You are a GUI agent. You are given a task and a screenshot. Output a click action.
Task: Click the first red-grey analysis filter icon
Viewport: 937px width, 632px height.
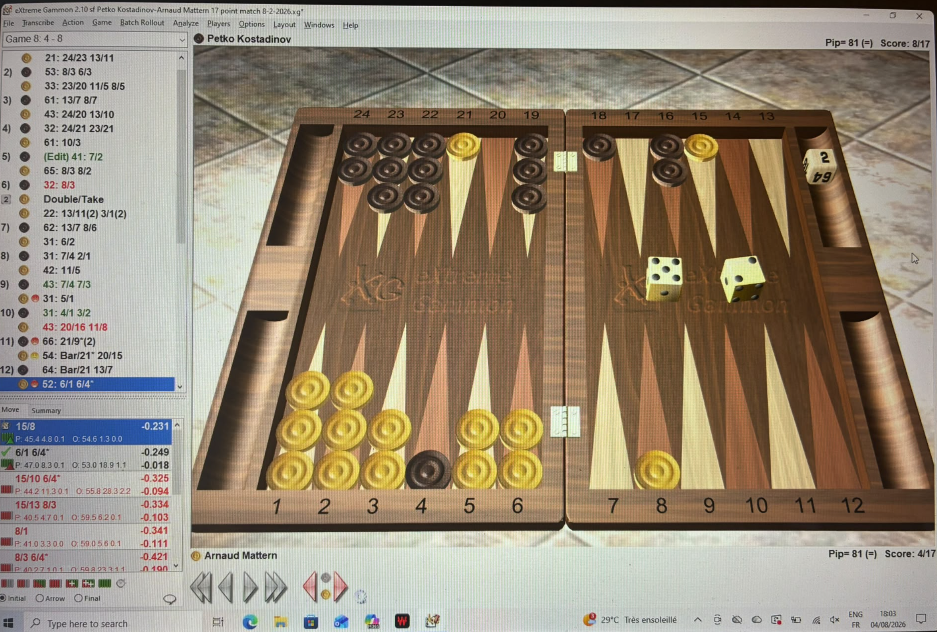click(x=7, y=583)
